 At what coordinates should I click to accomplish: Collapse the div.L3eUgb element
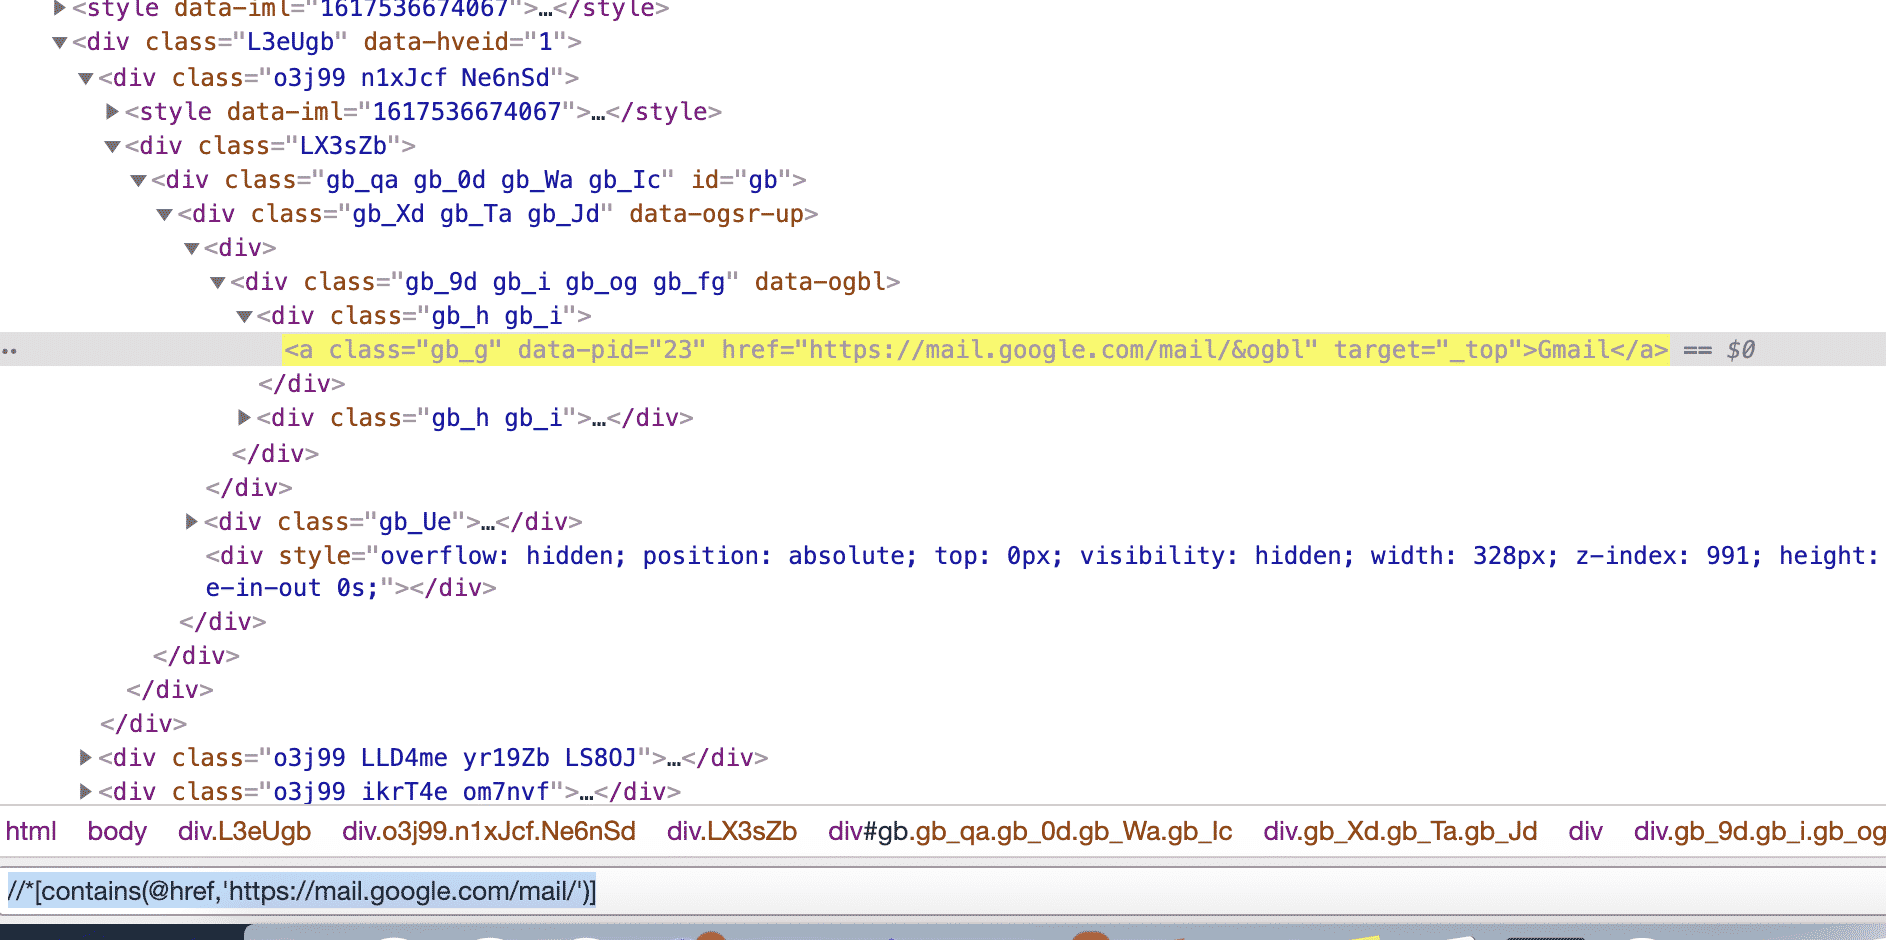coord(58,42)
